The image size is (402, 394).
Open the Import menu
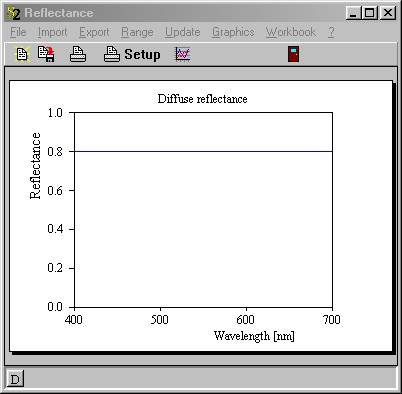point(52,32)
